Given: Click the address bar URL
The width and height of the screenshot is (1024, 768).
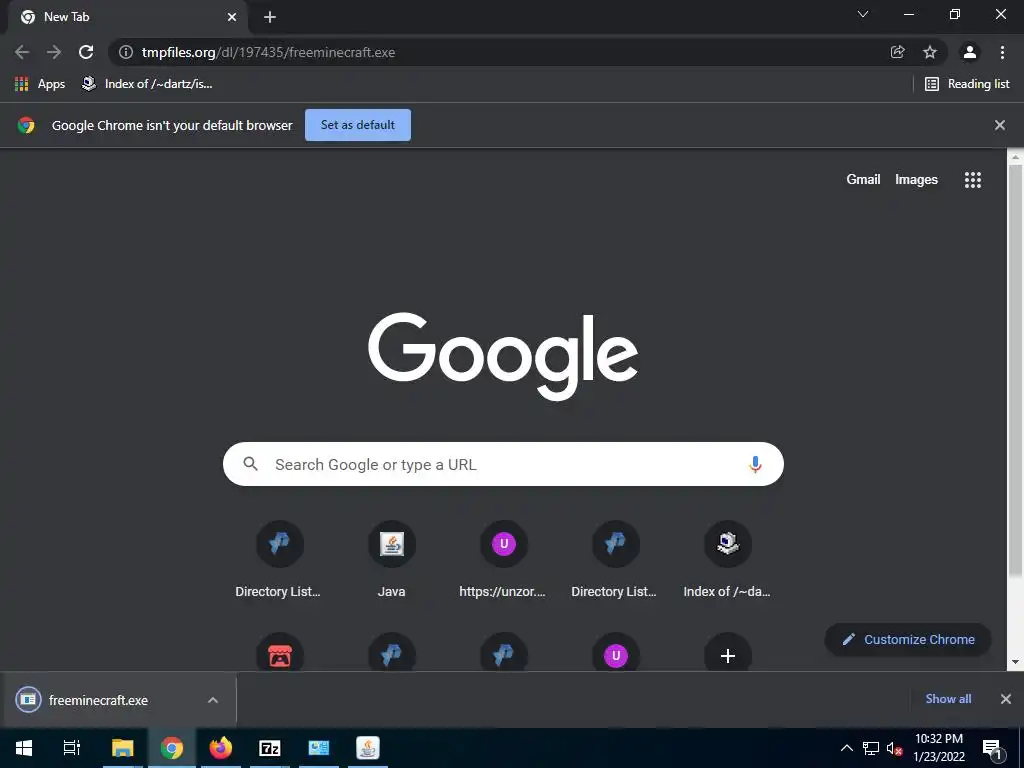Looking at the screenshot, I should tap(268, 52).
